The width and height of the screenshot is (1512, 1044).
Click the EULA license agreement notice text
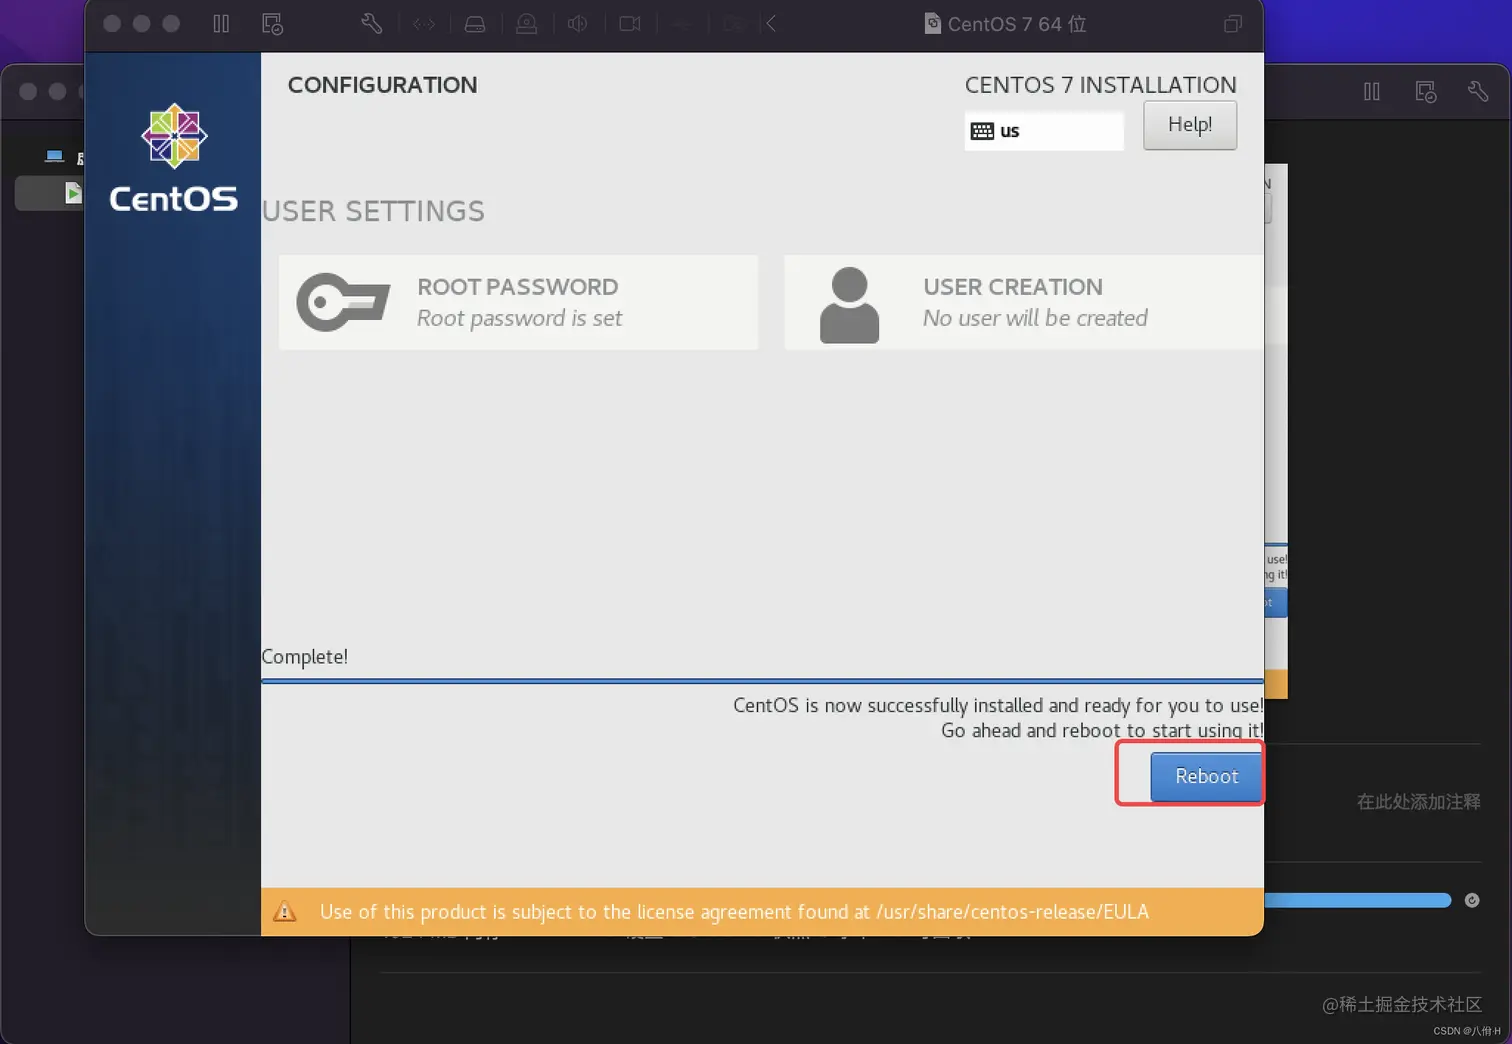point(734,912)
